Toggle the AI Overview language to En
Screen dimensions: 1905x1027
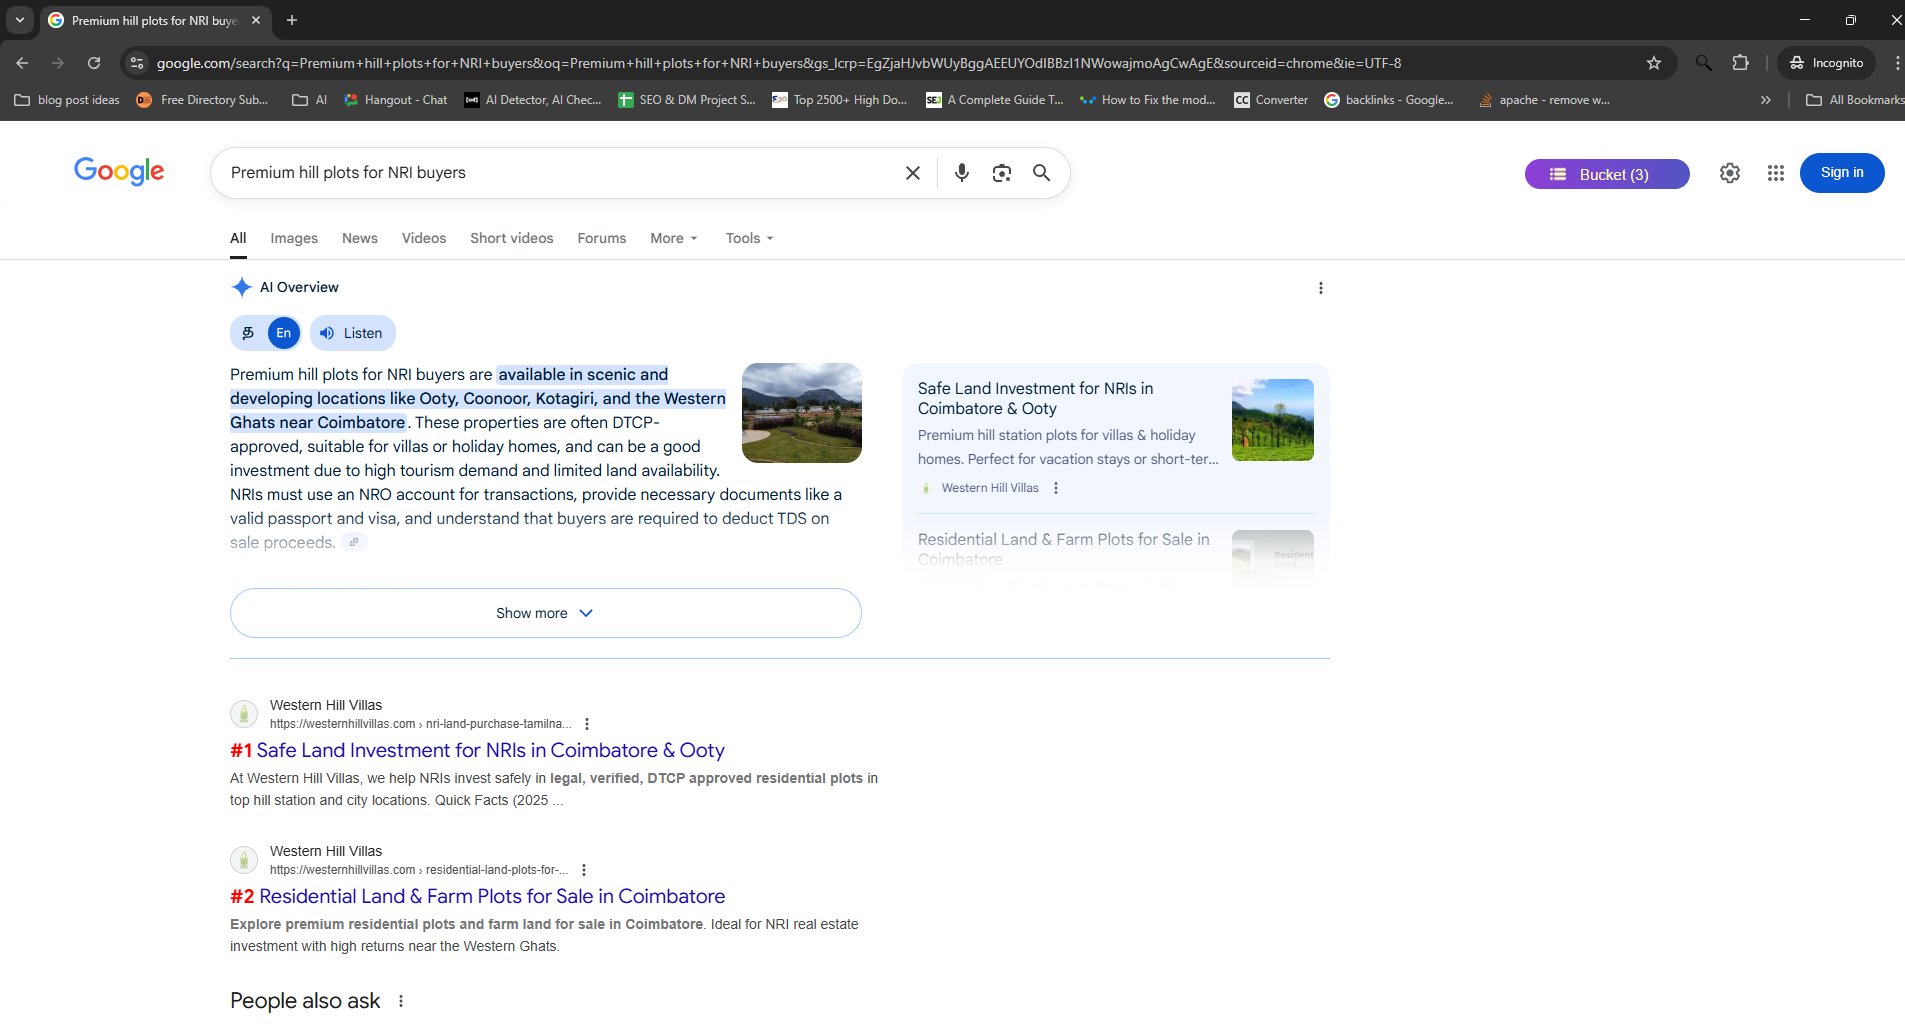(x=284, y=333)
